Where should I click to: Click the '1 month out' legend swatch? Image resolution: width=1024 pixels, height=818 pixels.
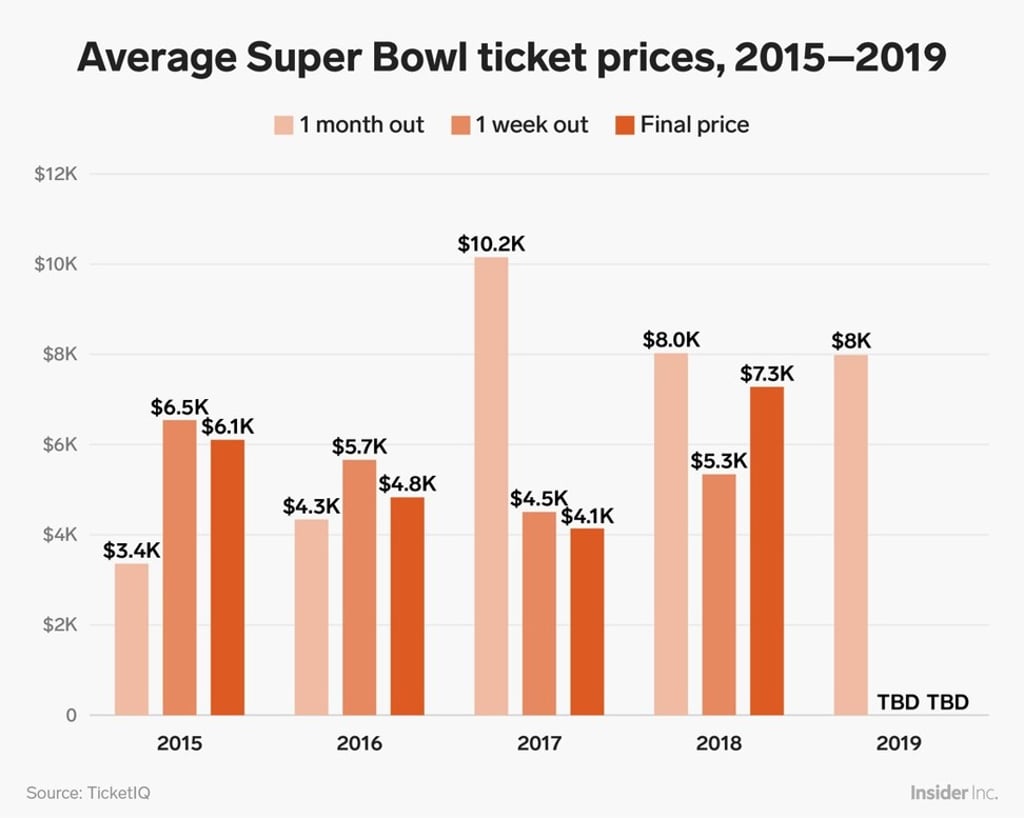284,125
